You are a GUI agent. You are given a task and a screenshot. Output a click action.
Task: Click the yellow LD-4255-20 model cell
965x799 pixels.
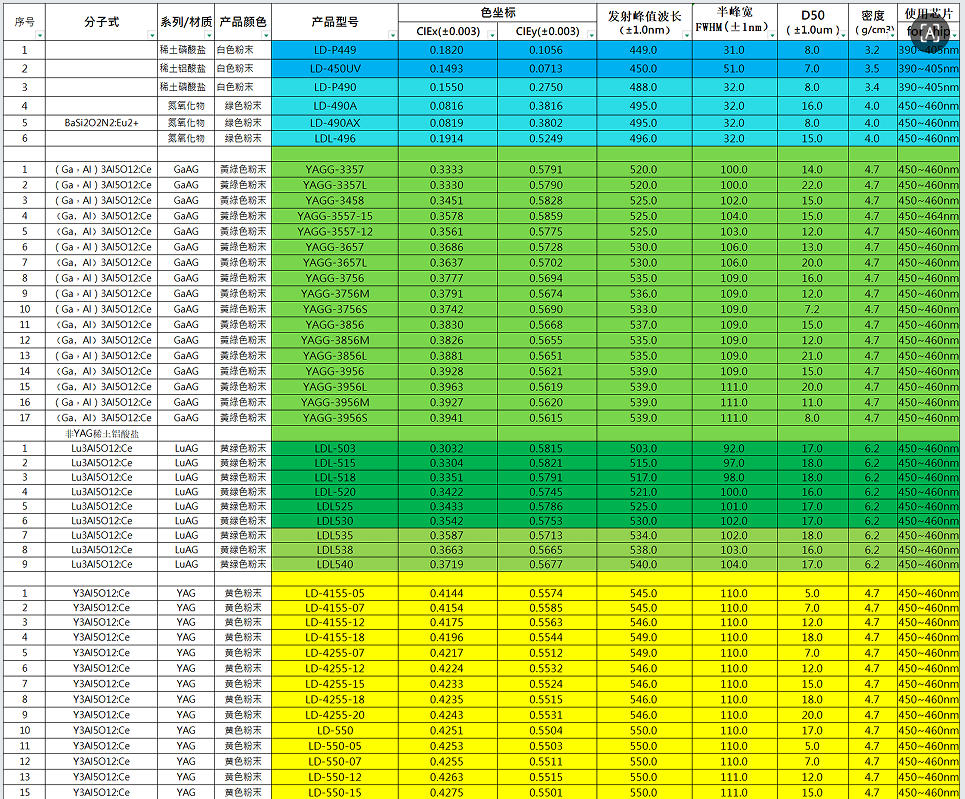tap(334, 715)
